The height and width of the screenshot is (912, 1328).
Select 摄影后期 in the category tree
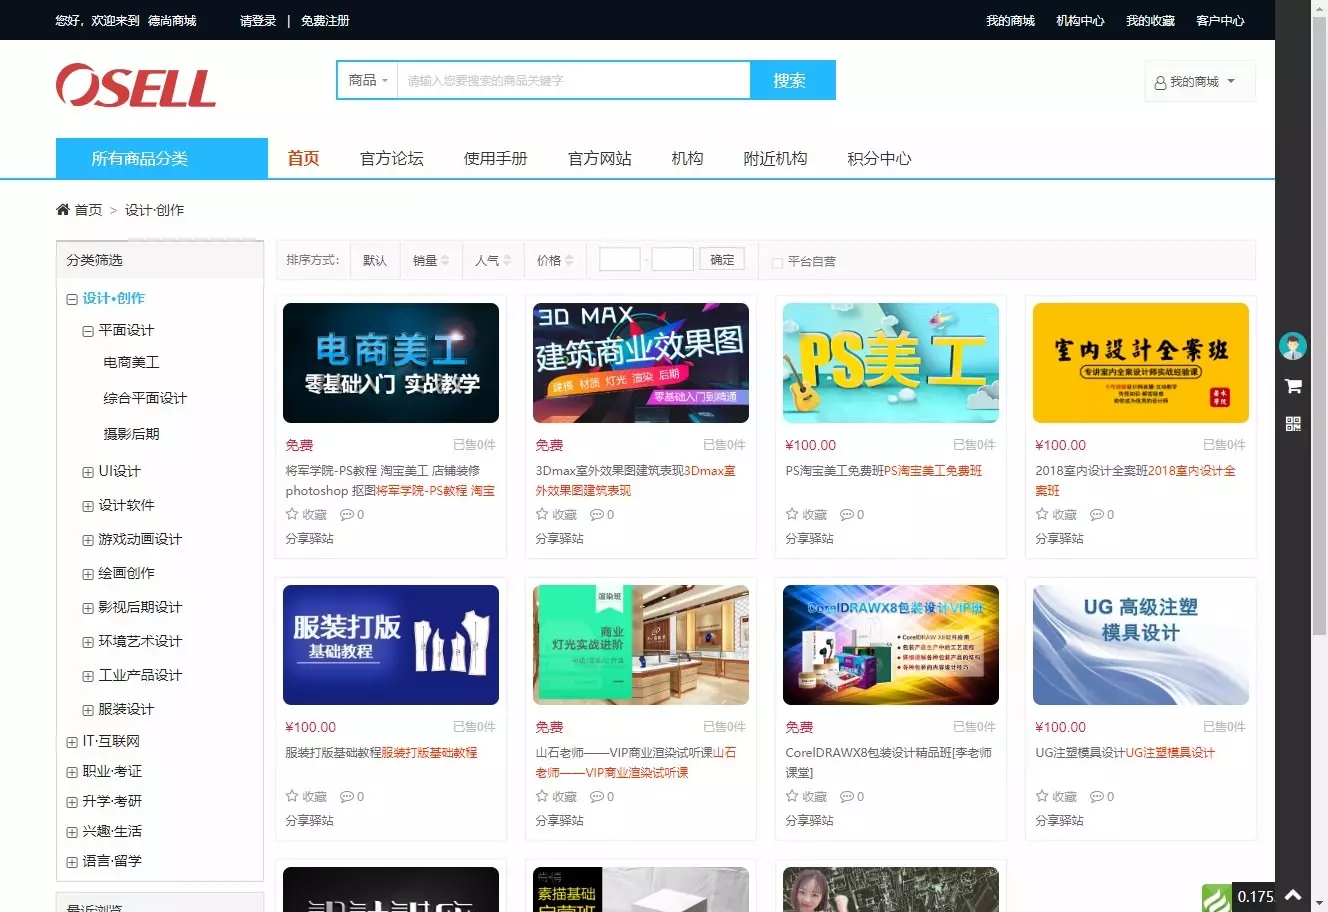131,434
